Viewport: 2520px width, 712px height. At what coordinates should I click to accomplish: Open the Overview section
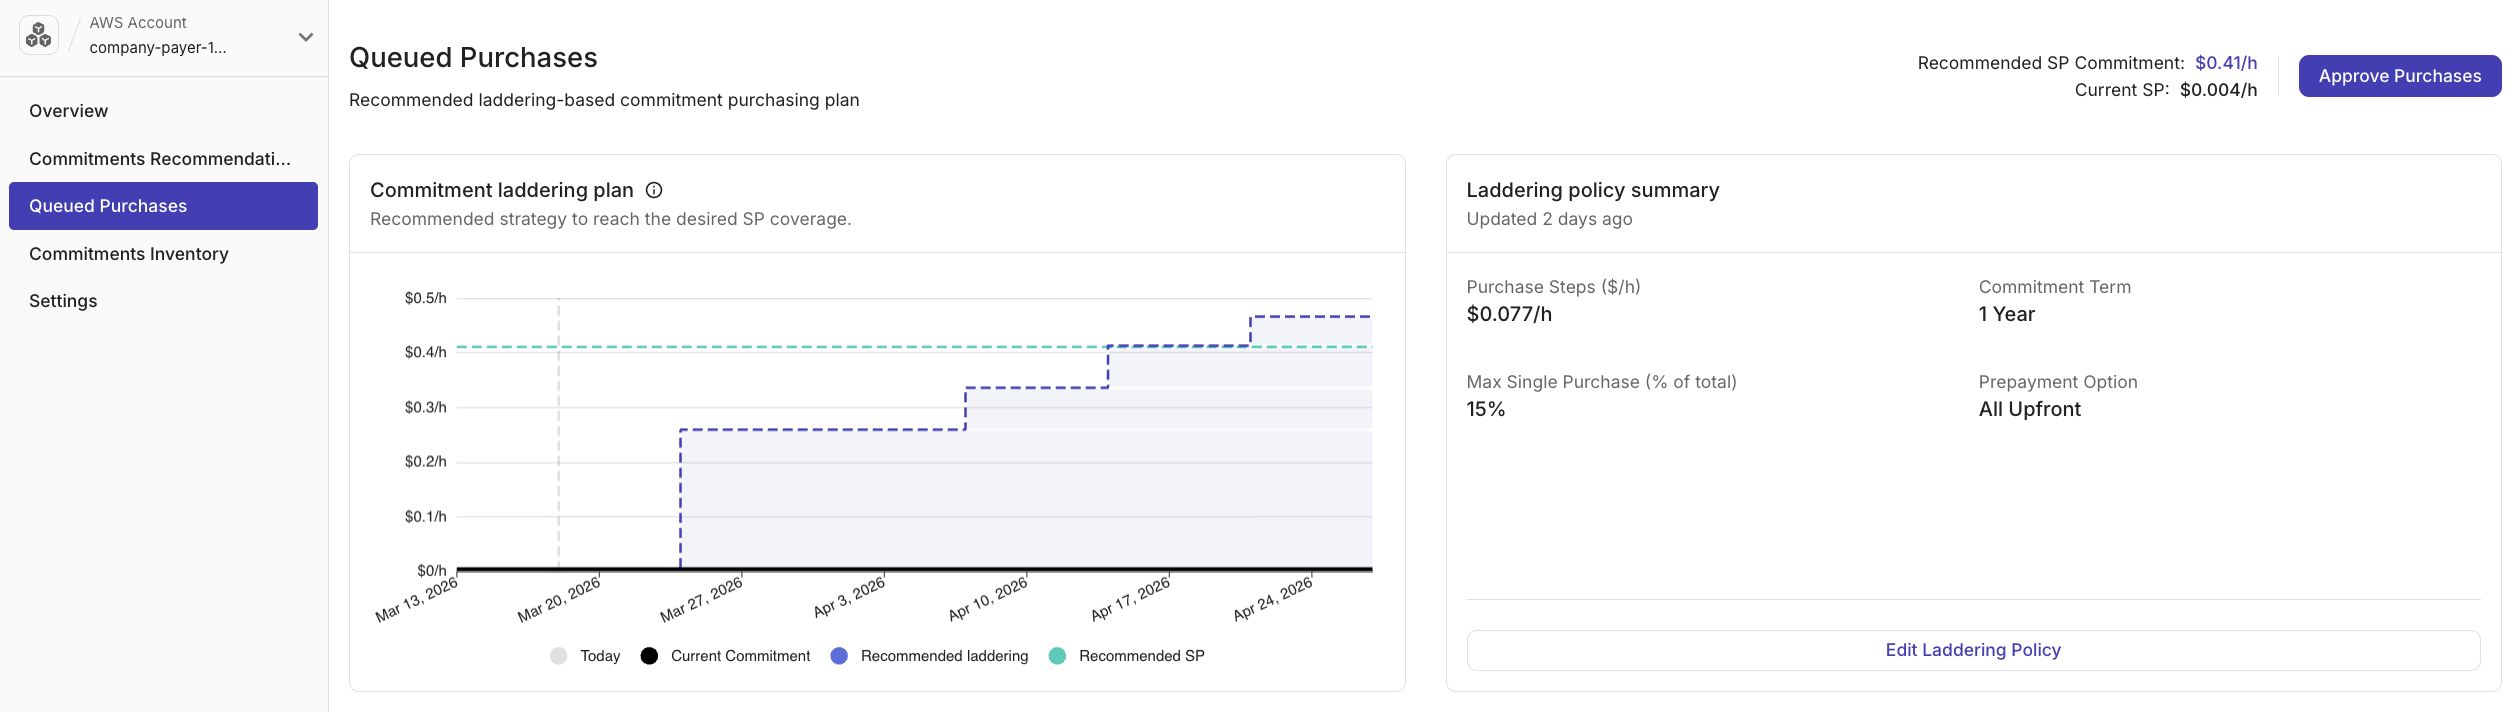[x=68, y=110]
